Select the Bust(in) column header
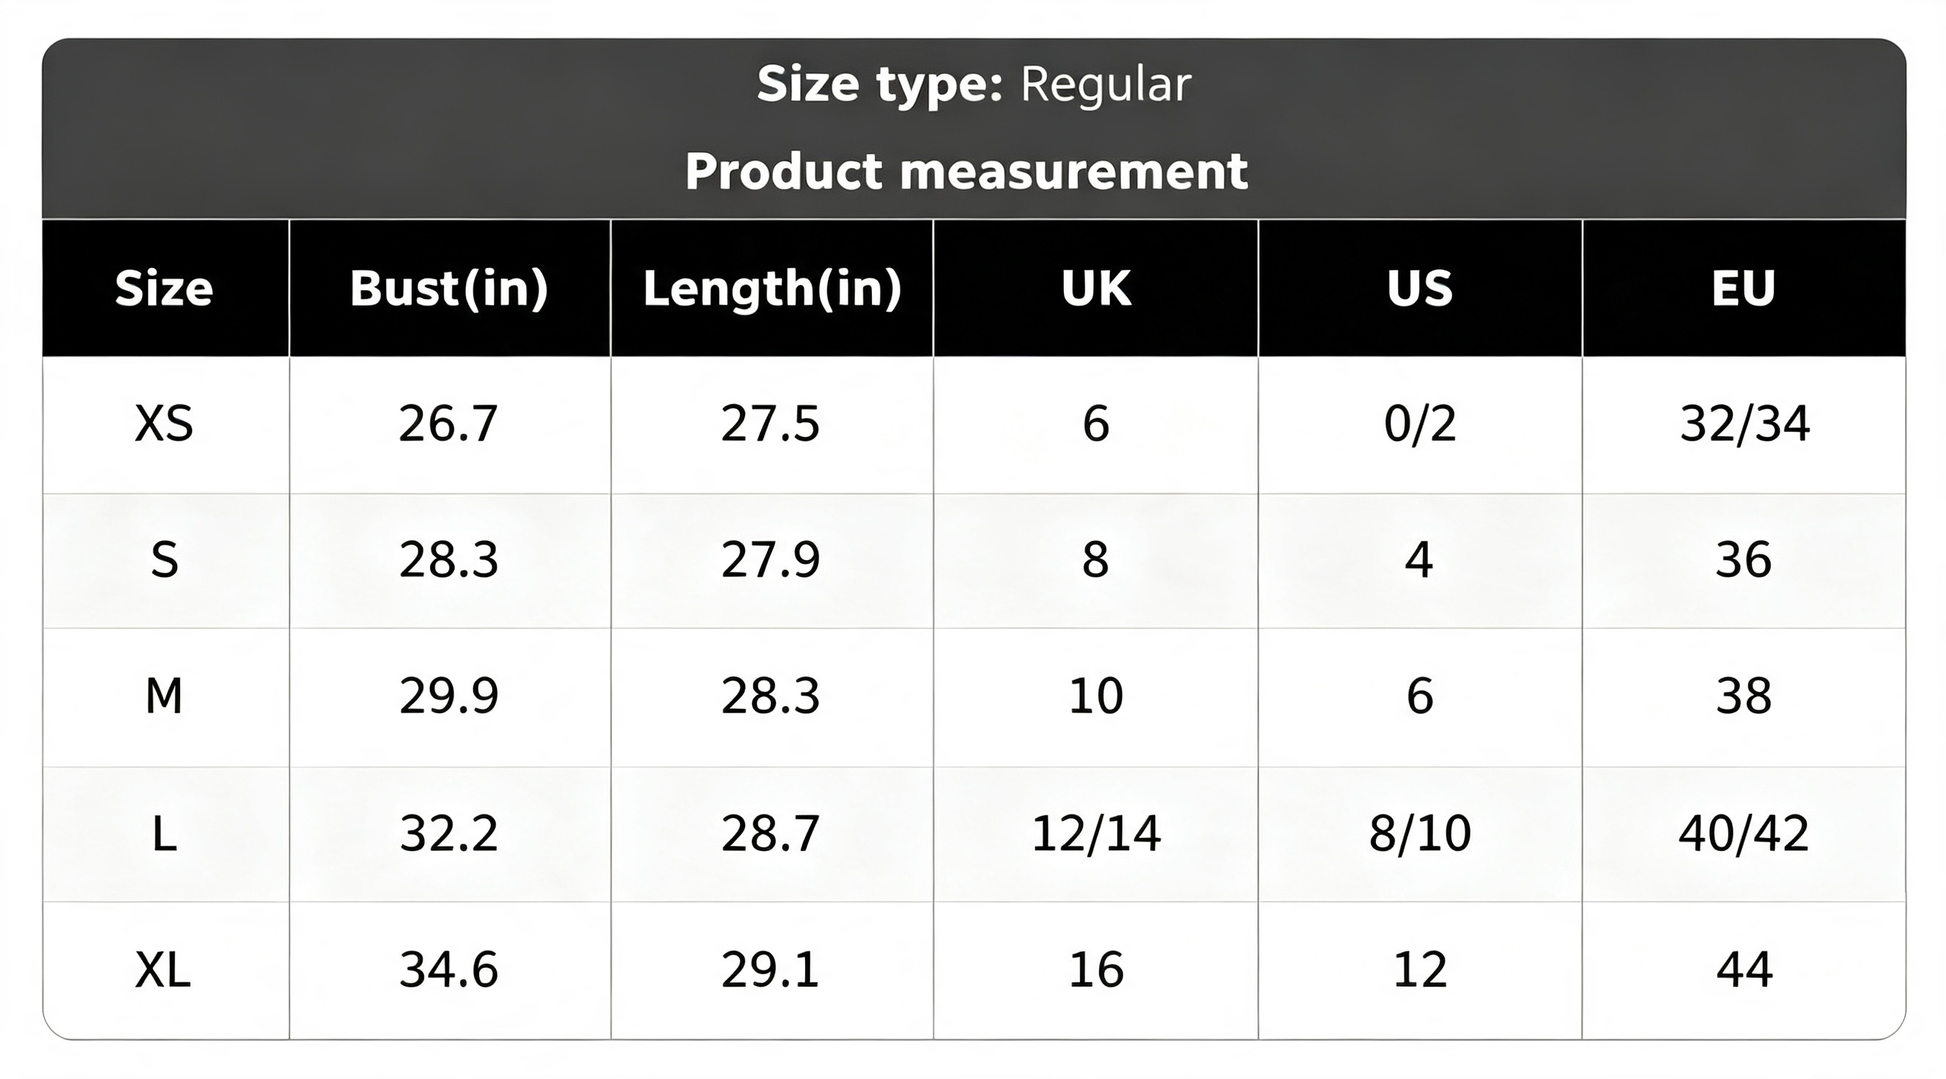 (x=450, y=288)
